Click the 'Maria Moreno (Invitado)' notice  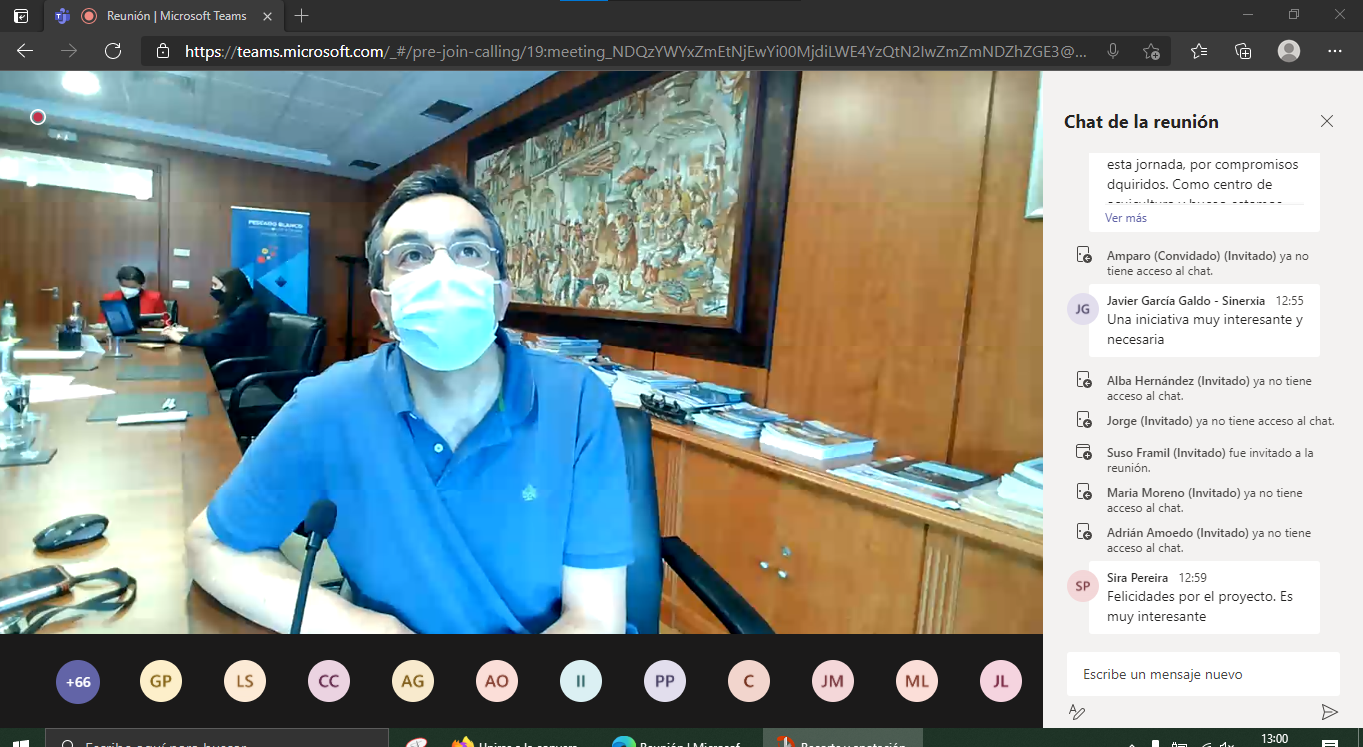(x=1204, y=500)
